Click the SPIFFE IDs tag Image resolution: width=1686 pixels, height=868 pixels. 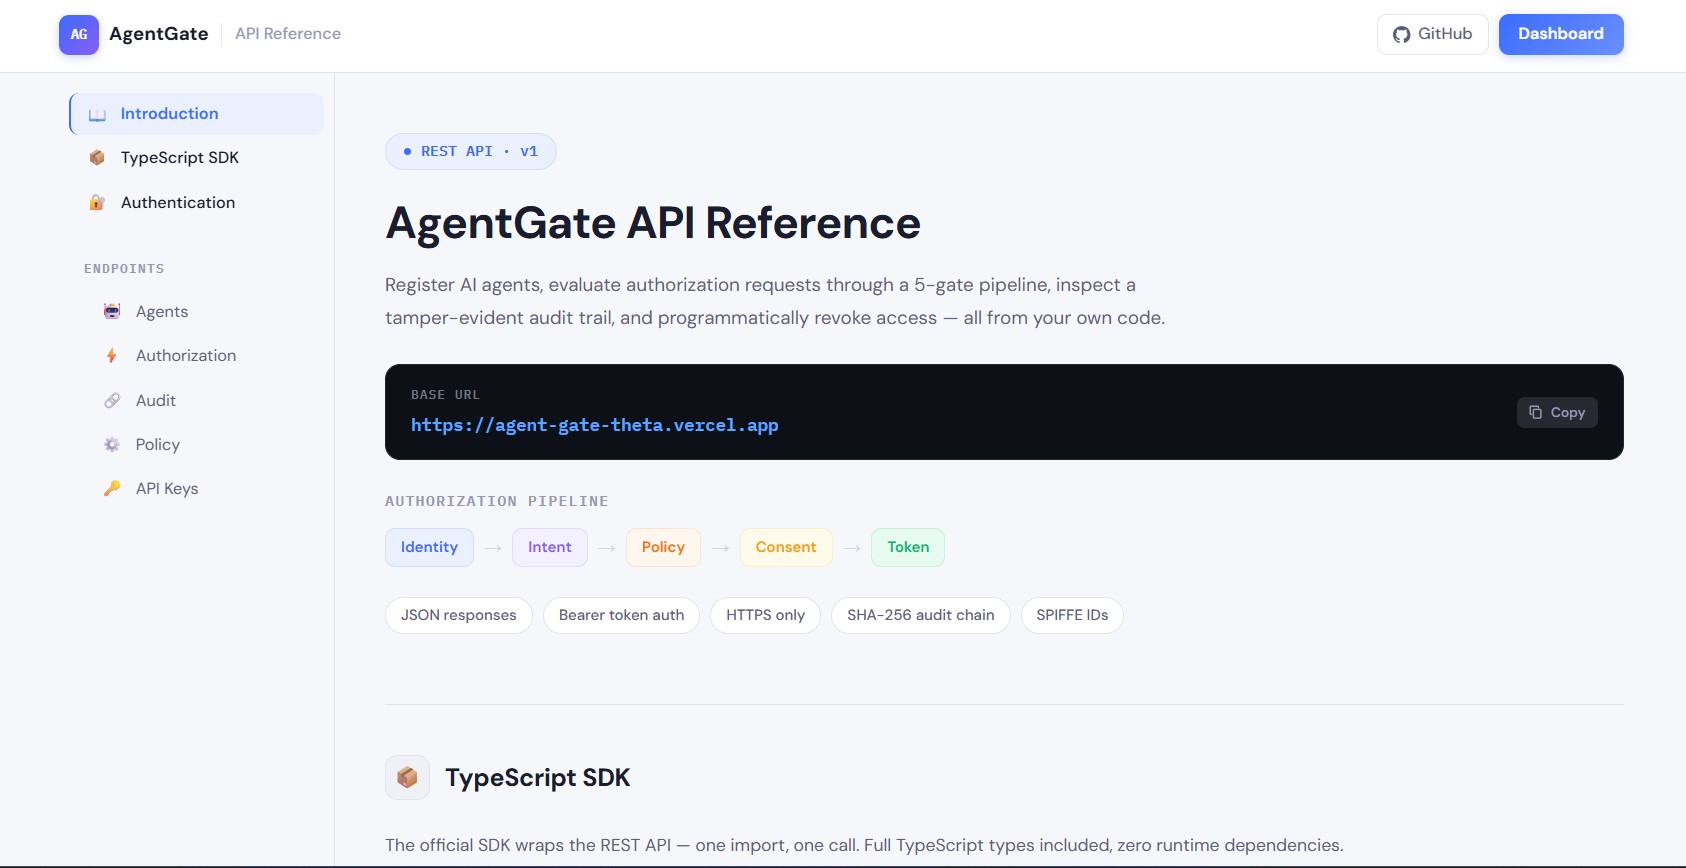coord(1072,615)
